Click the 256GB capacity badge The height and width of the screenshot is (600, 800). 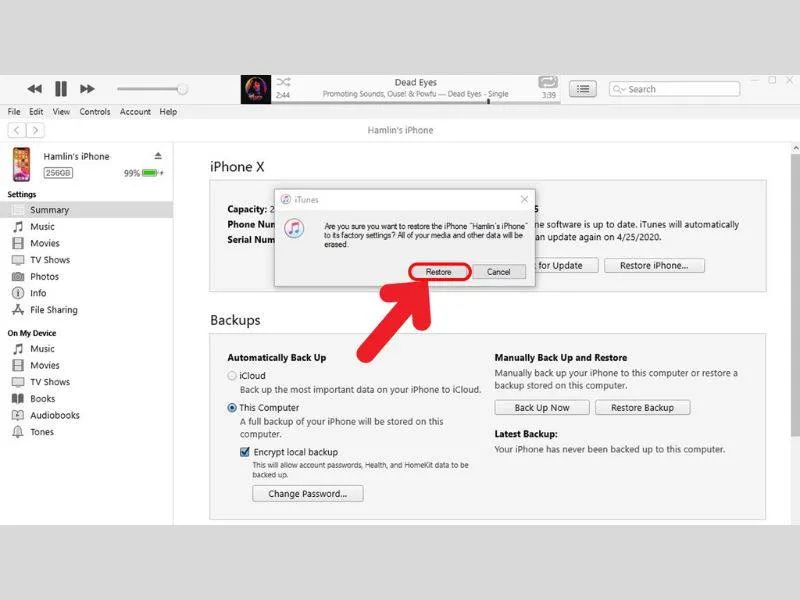pyautogui.click(x=58, y=173)
